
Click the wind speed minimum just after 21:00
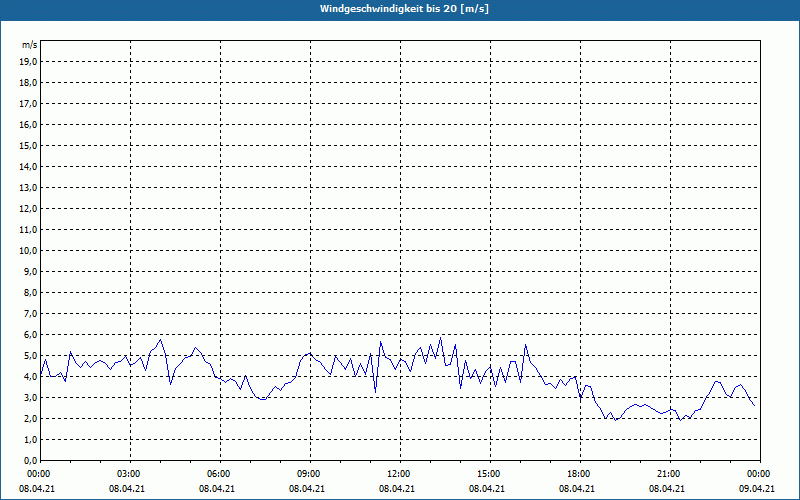[x=680, y=420]
